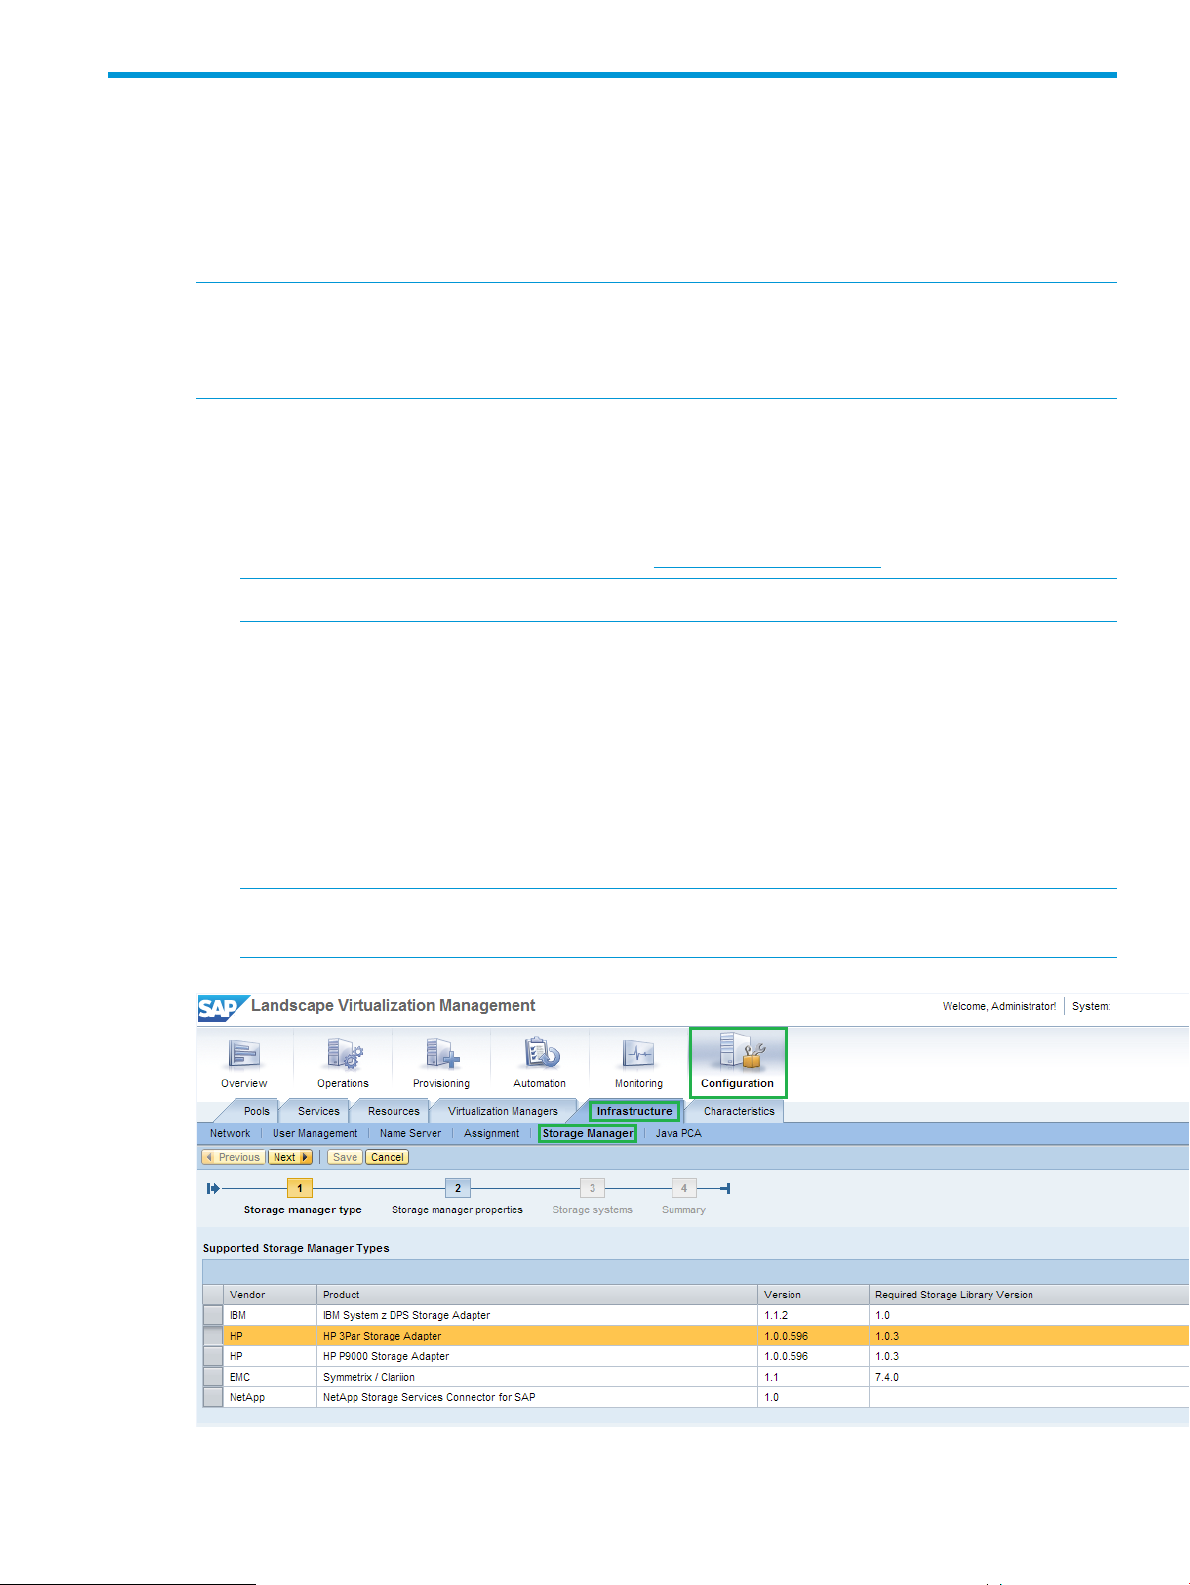Go to the Network sub-tab
Viewport: 1190px width, 1585px height.
tap(230, 1133)
